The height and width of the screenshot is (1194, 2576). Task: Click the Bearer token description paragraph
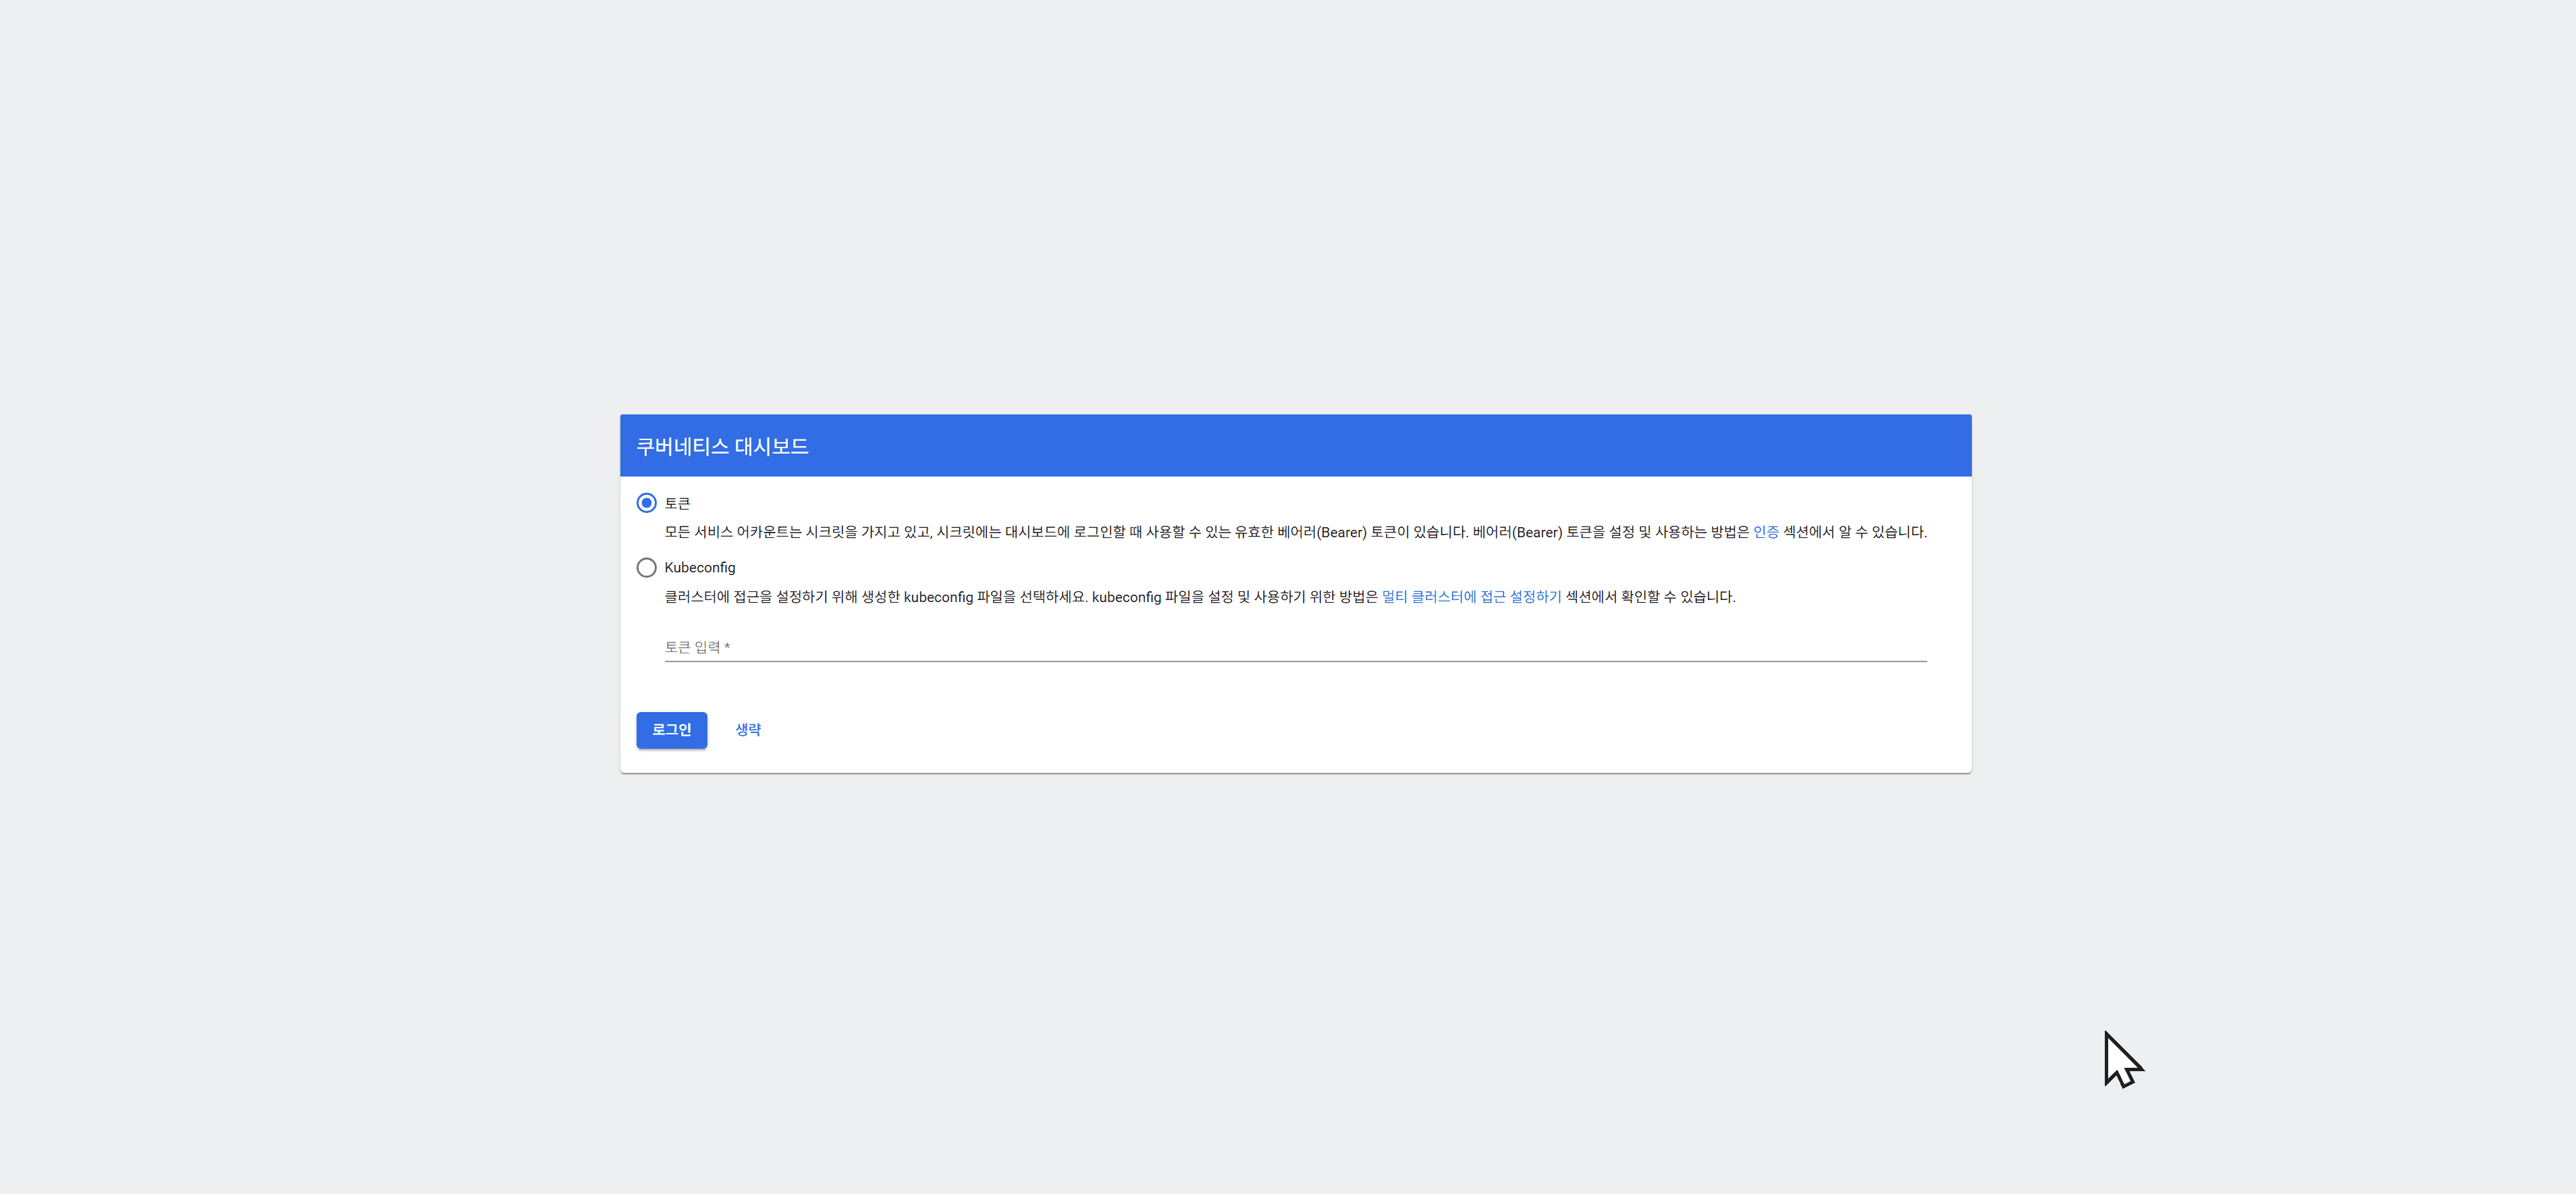click(x=1295, y=532)
